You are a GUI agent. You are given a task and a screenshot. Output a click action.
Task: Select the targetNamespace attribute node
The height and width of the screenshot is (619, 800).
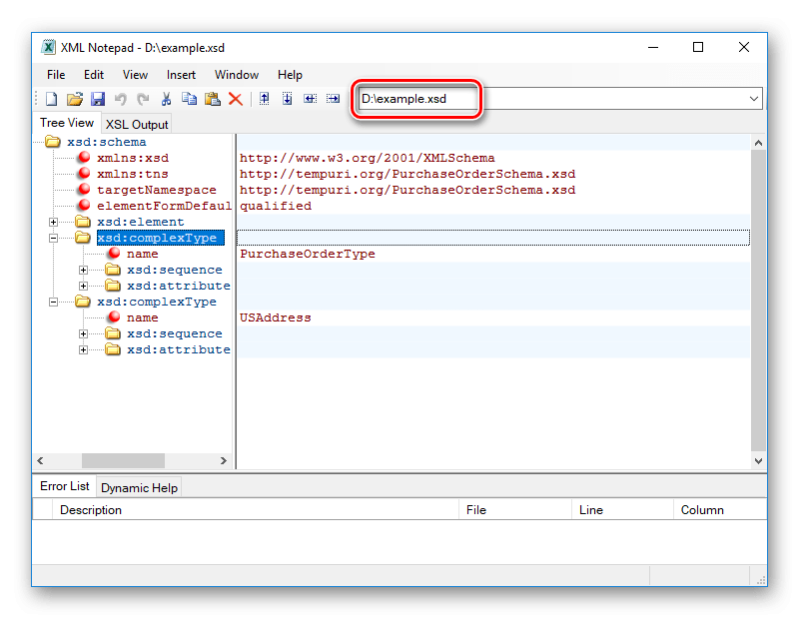[x=157, y=190]
